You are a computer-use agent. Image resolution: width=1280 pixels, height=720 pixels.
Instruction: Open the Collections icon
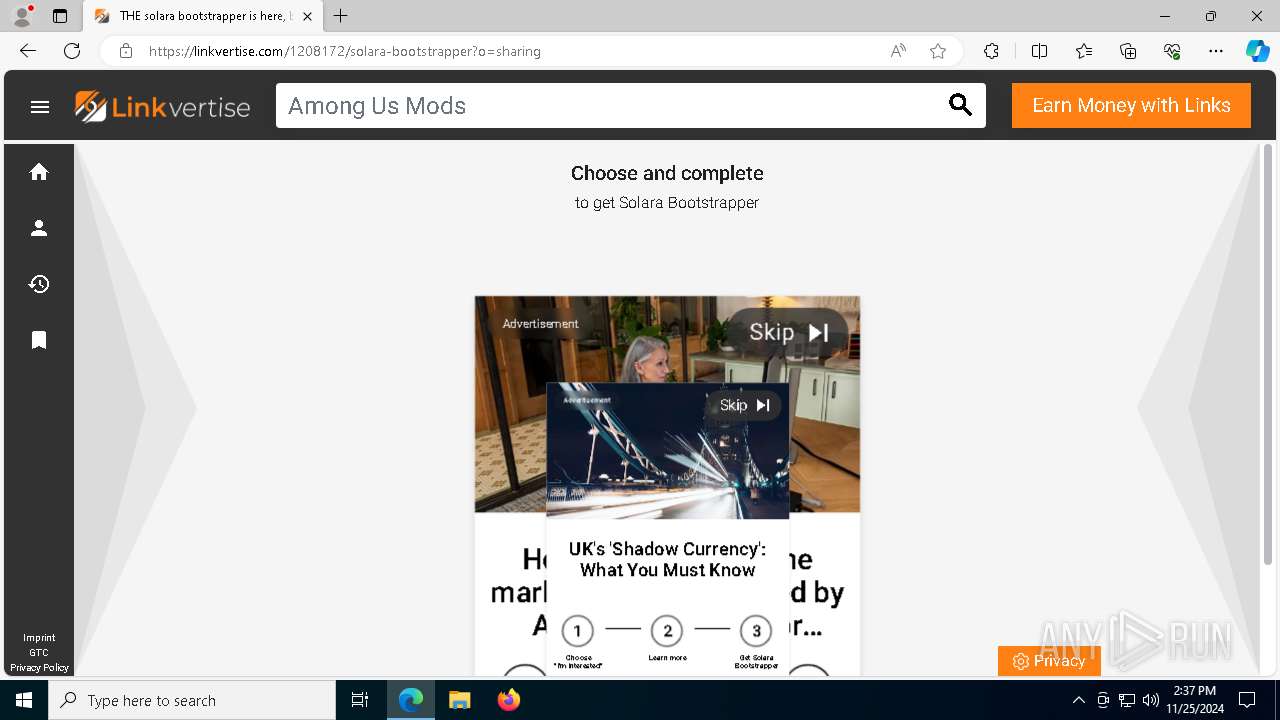[x=1128, y=51]
